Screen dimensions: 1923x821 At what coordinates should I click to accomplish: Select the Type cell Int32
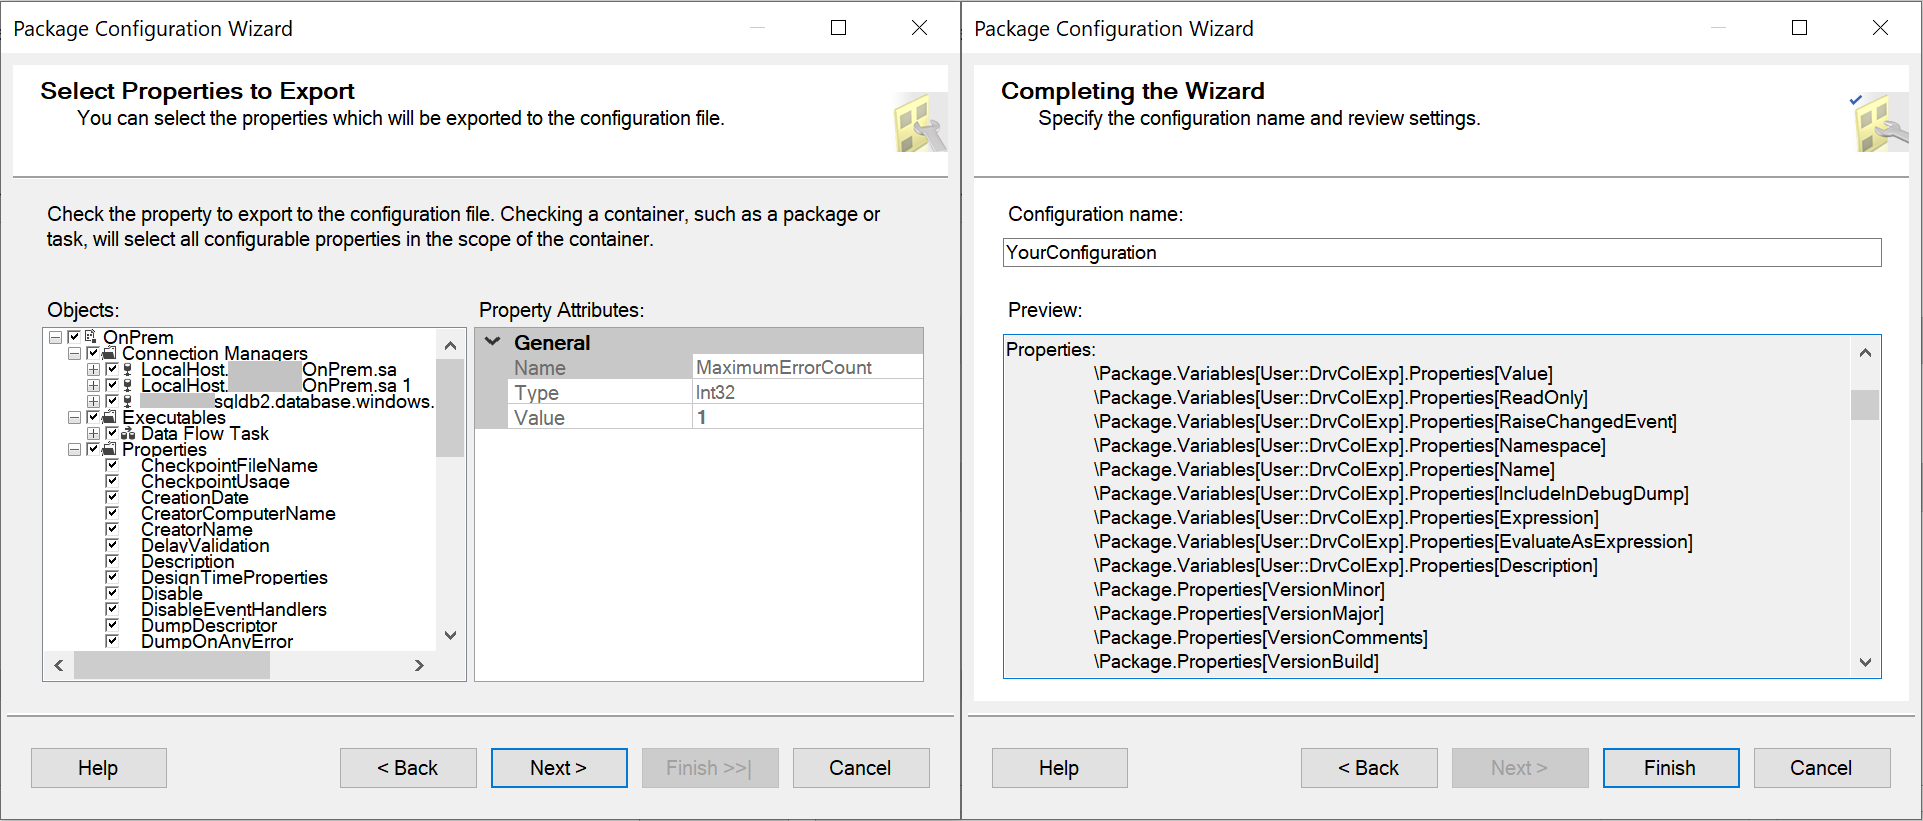808,392
